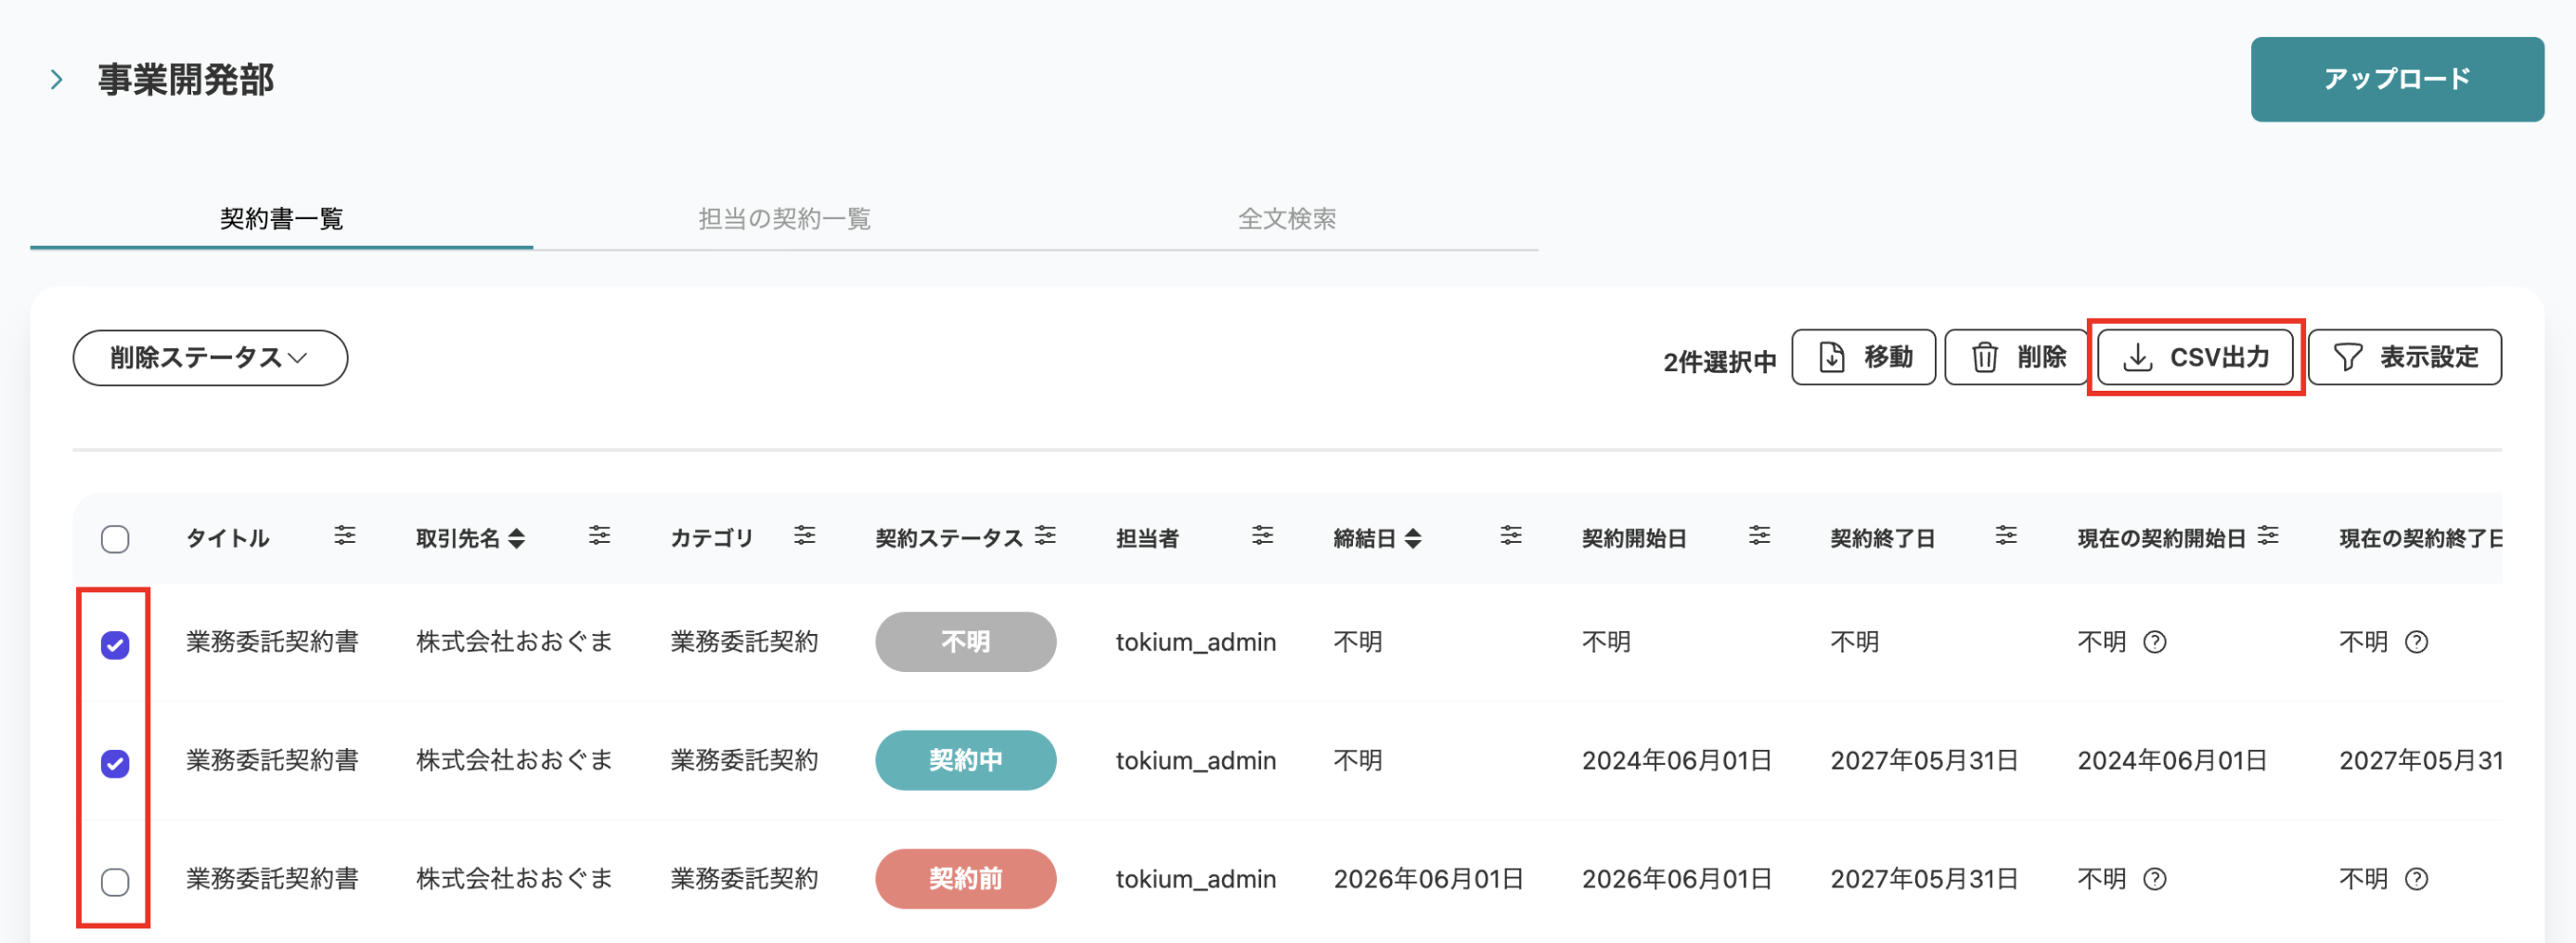Screen dimensions: 2576x943
Task: Open 業務委託契約書 title in 不明 status row
Action: pos(272,642)
